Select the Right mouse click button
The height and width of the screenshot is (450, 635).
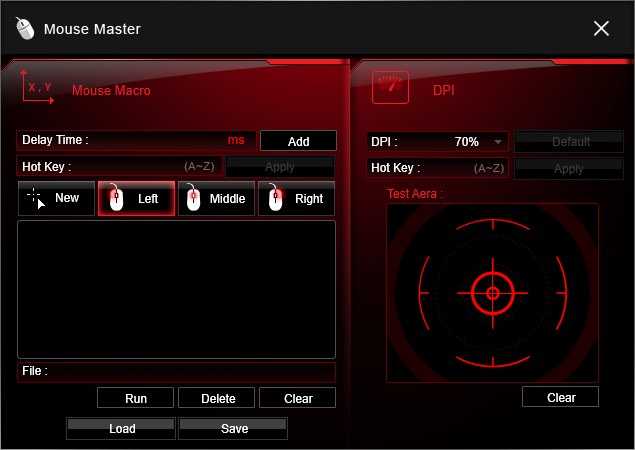click(297, 198)
